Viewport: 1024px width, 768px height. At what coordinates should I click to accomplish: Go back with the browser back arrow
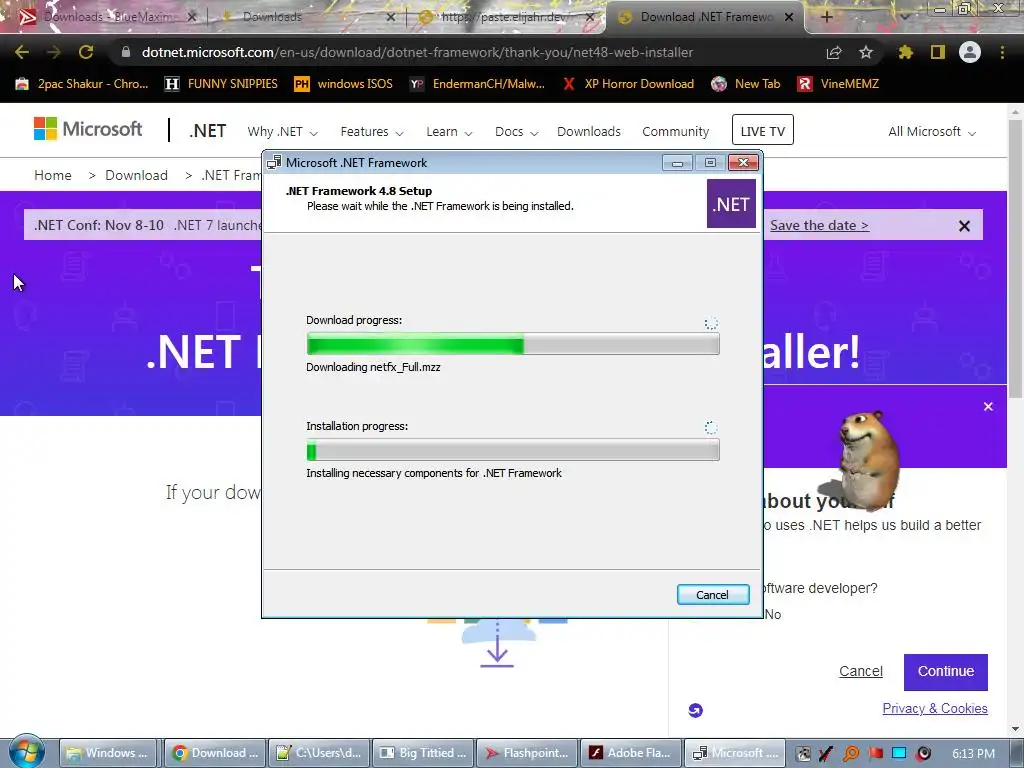22,52
